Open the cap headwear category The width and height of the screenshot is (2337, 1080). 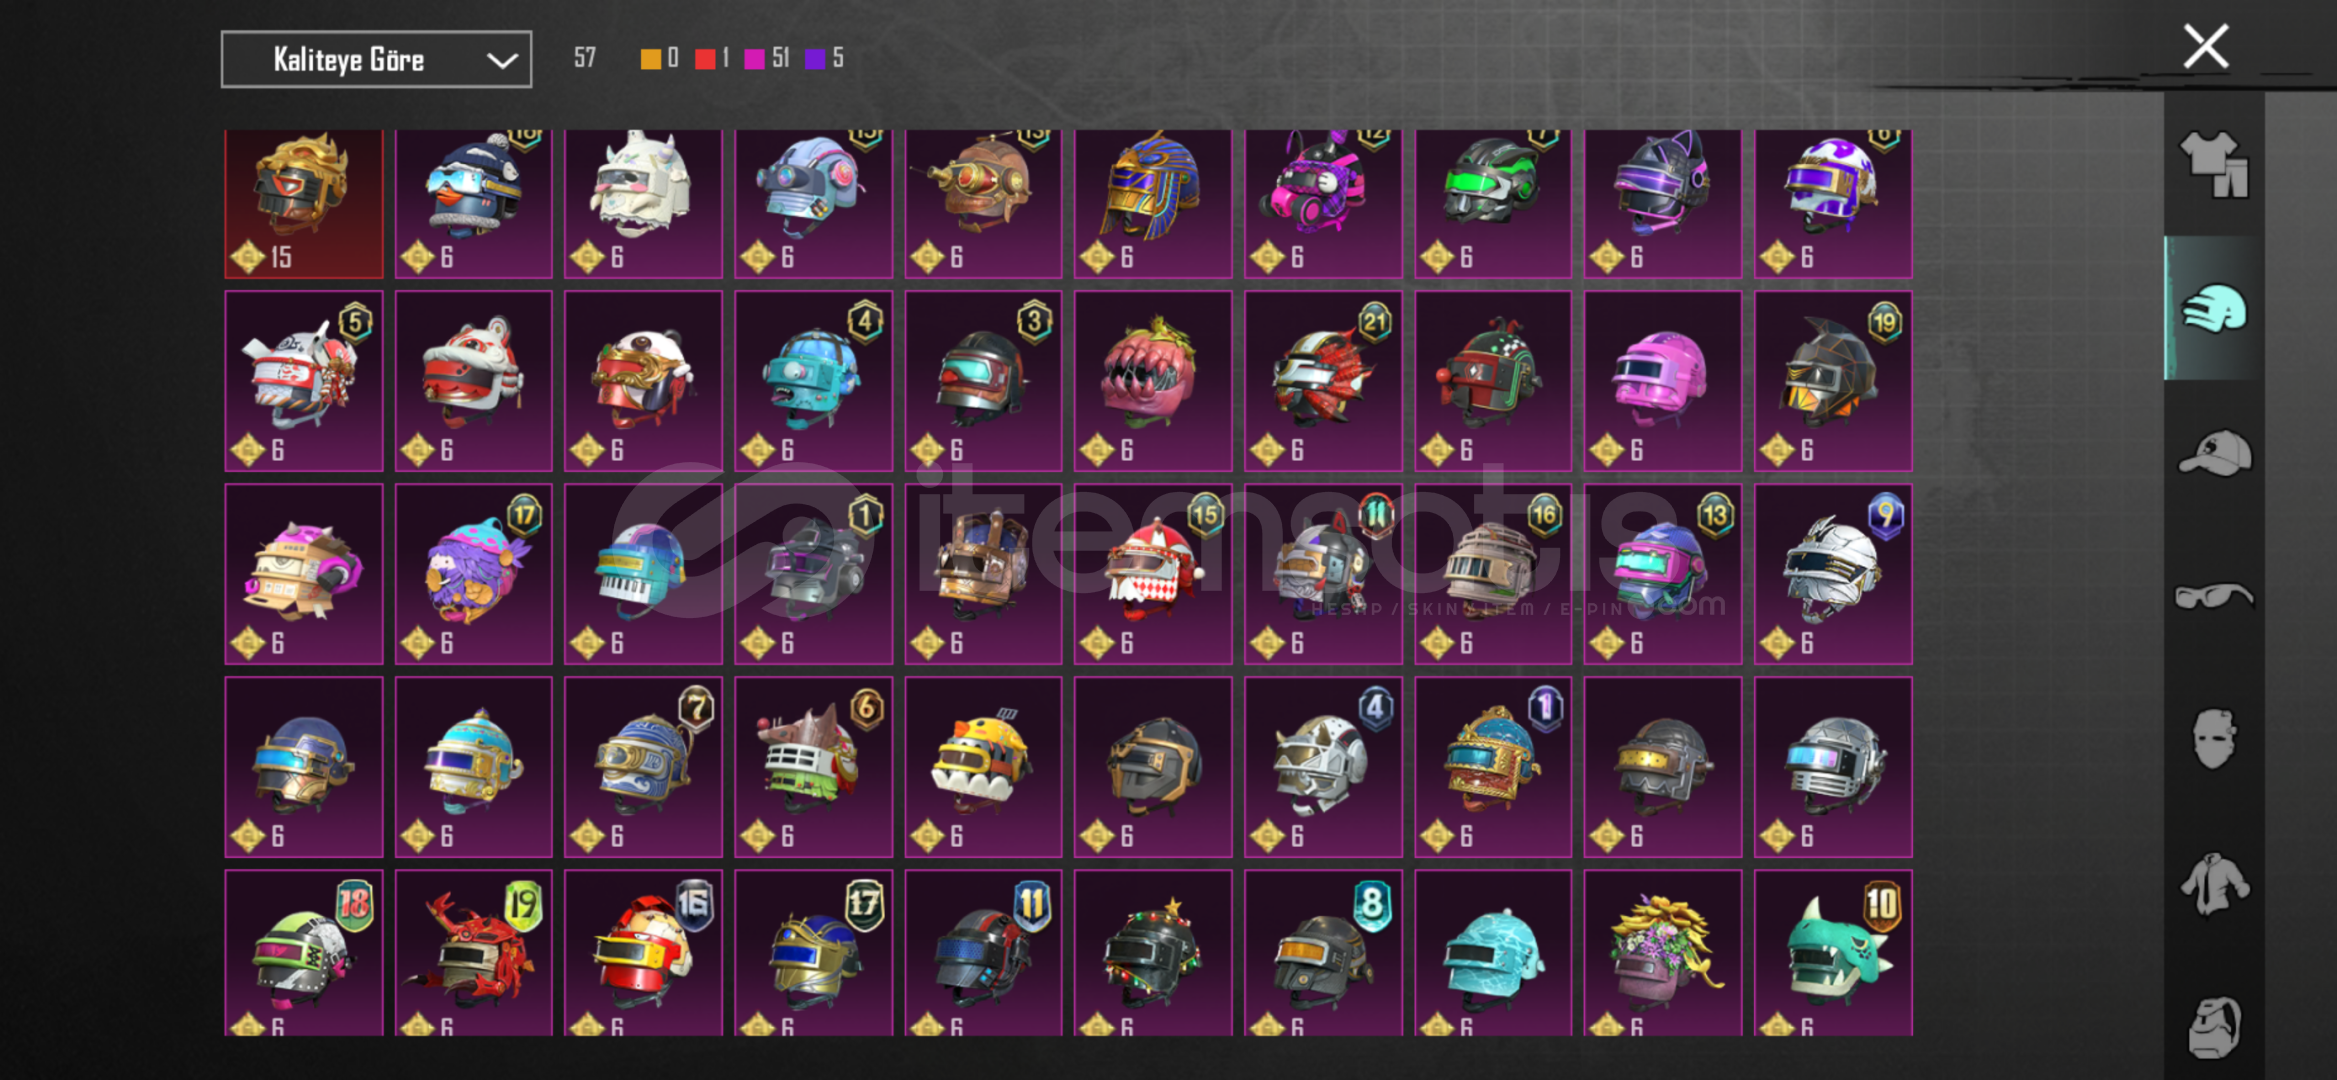[x=2214, y=453]
